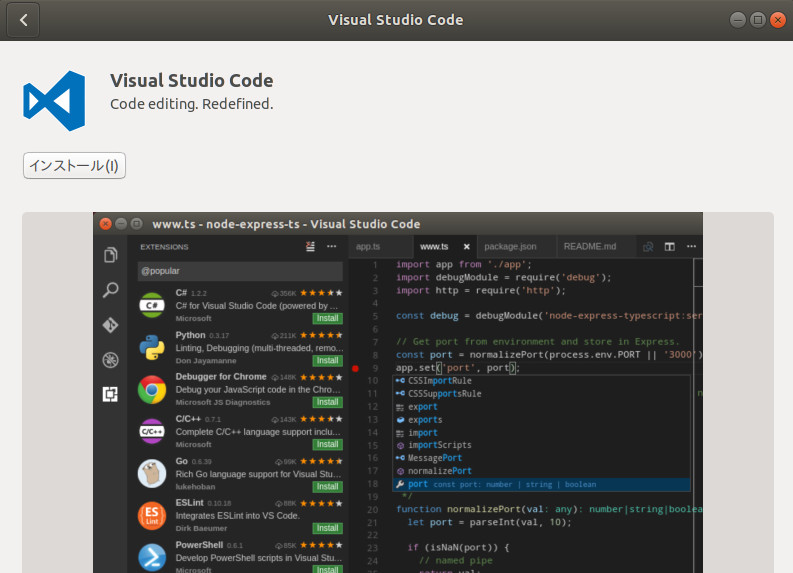Open the Debug icon in activity bar
Viewport: 793px width, 573px height.
point(111,360)
